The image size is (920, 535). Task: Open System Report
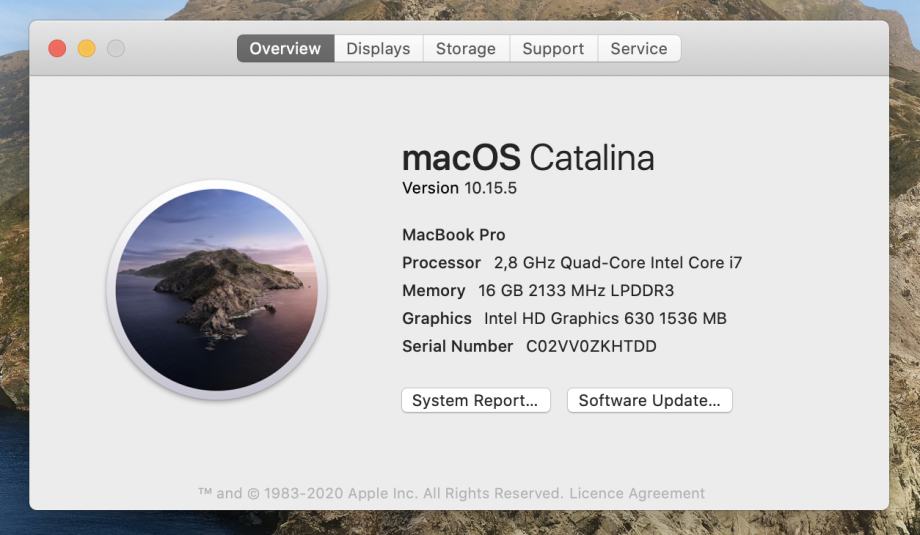475,401
